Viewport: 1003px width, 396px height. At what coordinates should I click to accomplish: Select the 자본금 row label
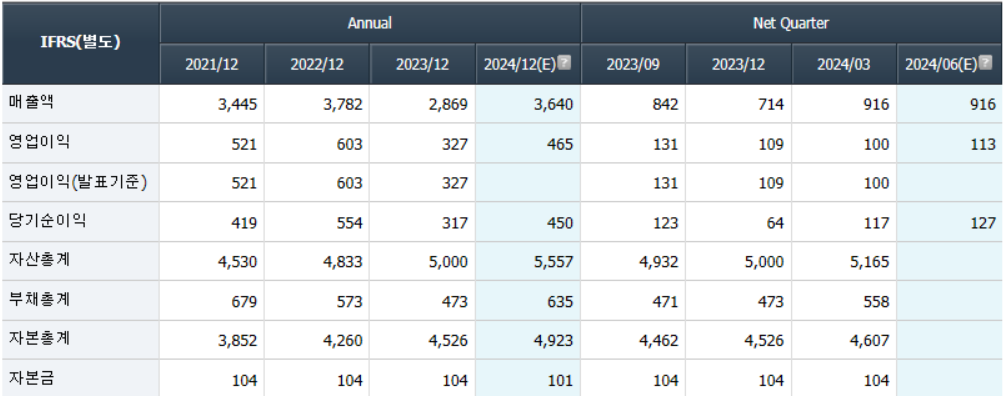(x=30, y=378)
